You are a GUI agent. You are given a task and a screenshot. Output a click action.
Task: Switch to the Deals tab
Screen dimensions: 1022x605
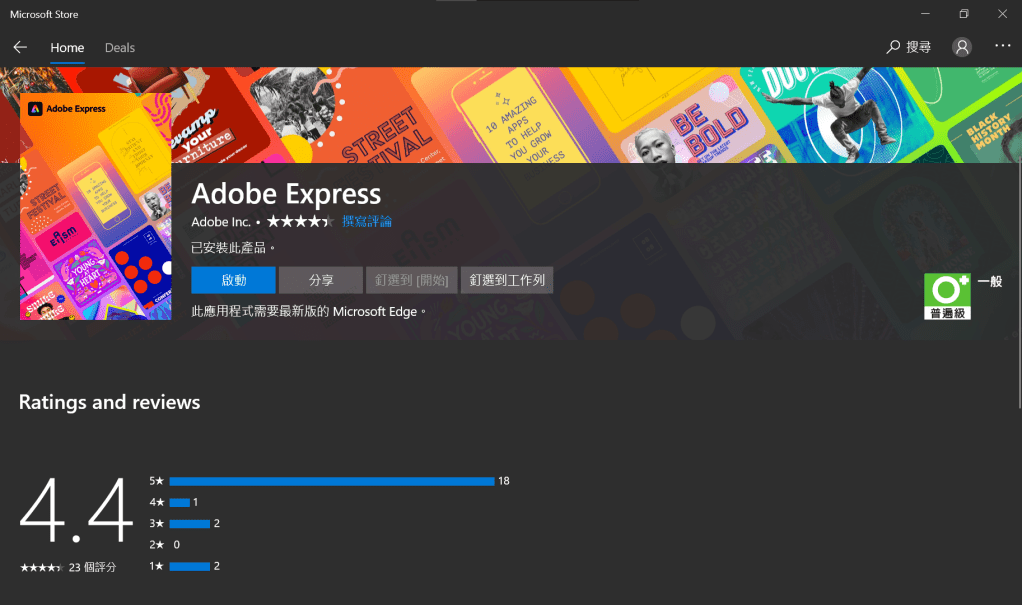tap(120, 47)
